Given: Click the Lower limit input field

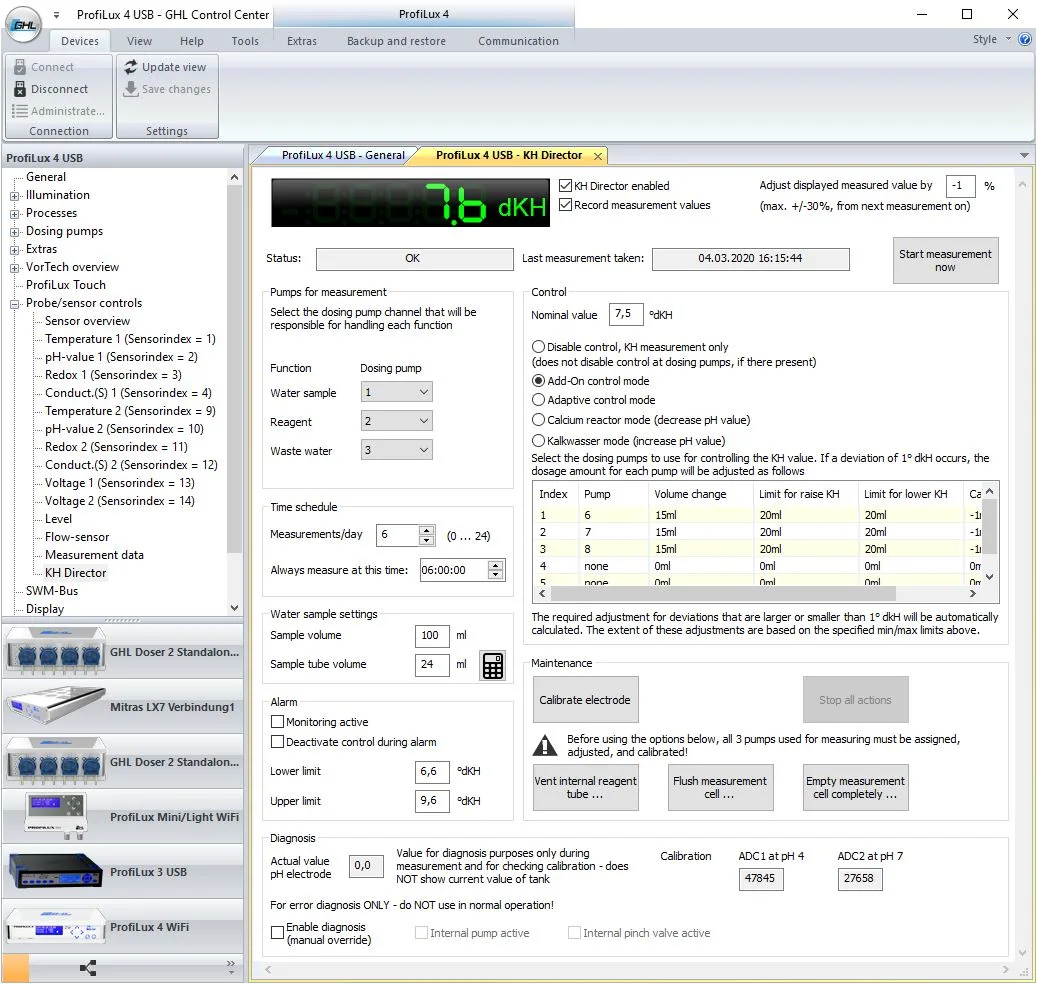Looking at the screenshot, I should (431, 771).
